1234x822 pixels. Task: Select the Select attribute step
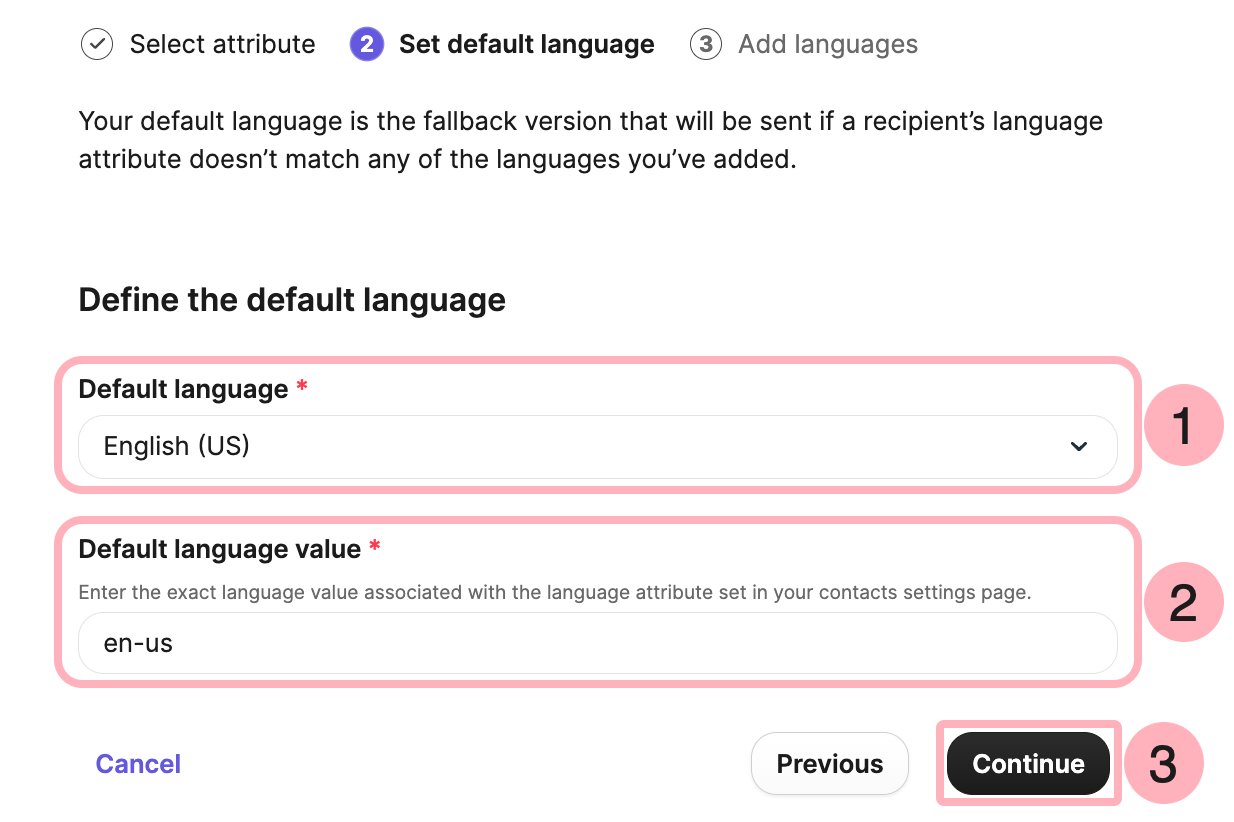pos(222,44)
